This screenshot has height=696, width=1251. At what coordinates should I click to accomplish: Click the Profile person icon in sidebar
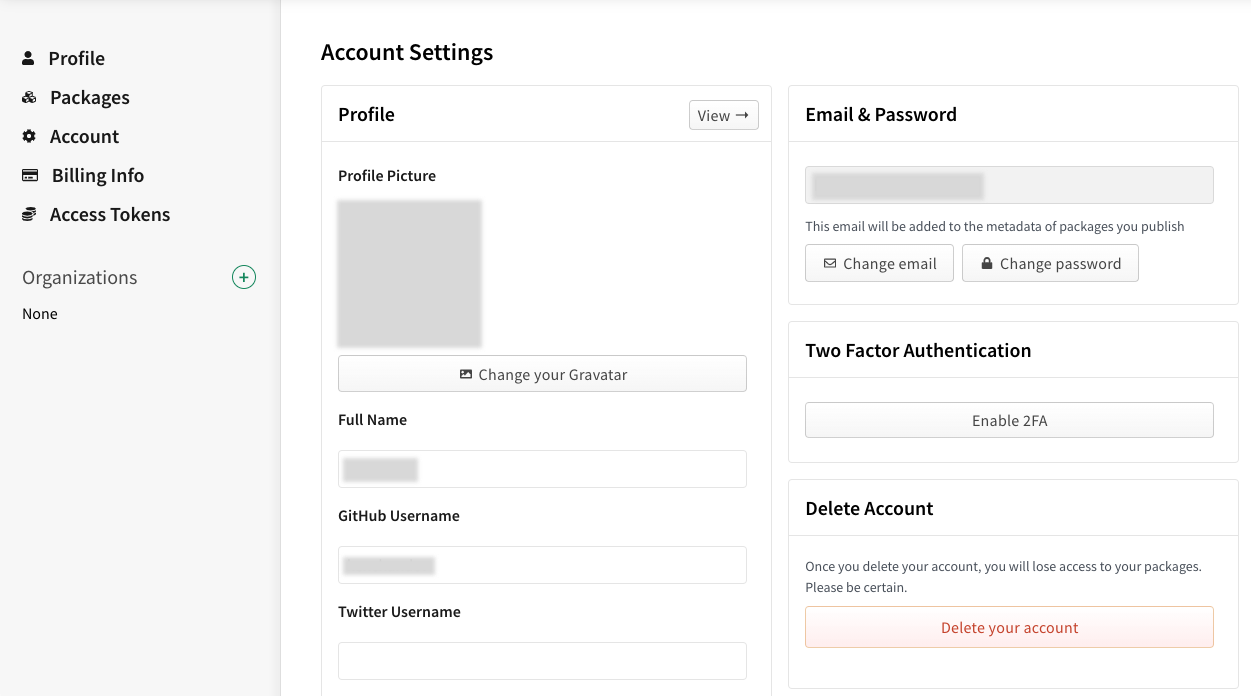(x=28, y=58)
